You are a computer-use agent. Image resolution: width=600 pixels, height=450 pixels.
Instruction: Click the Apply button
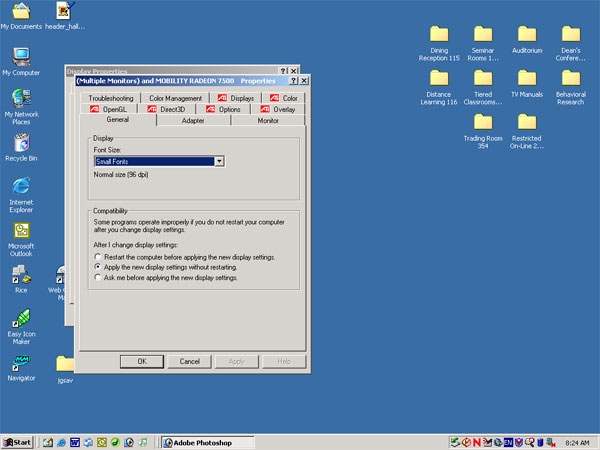[236, 361]
